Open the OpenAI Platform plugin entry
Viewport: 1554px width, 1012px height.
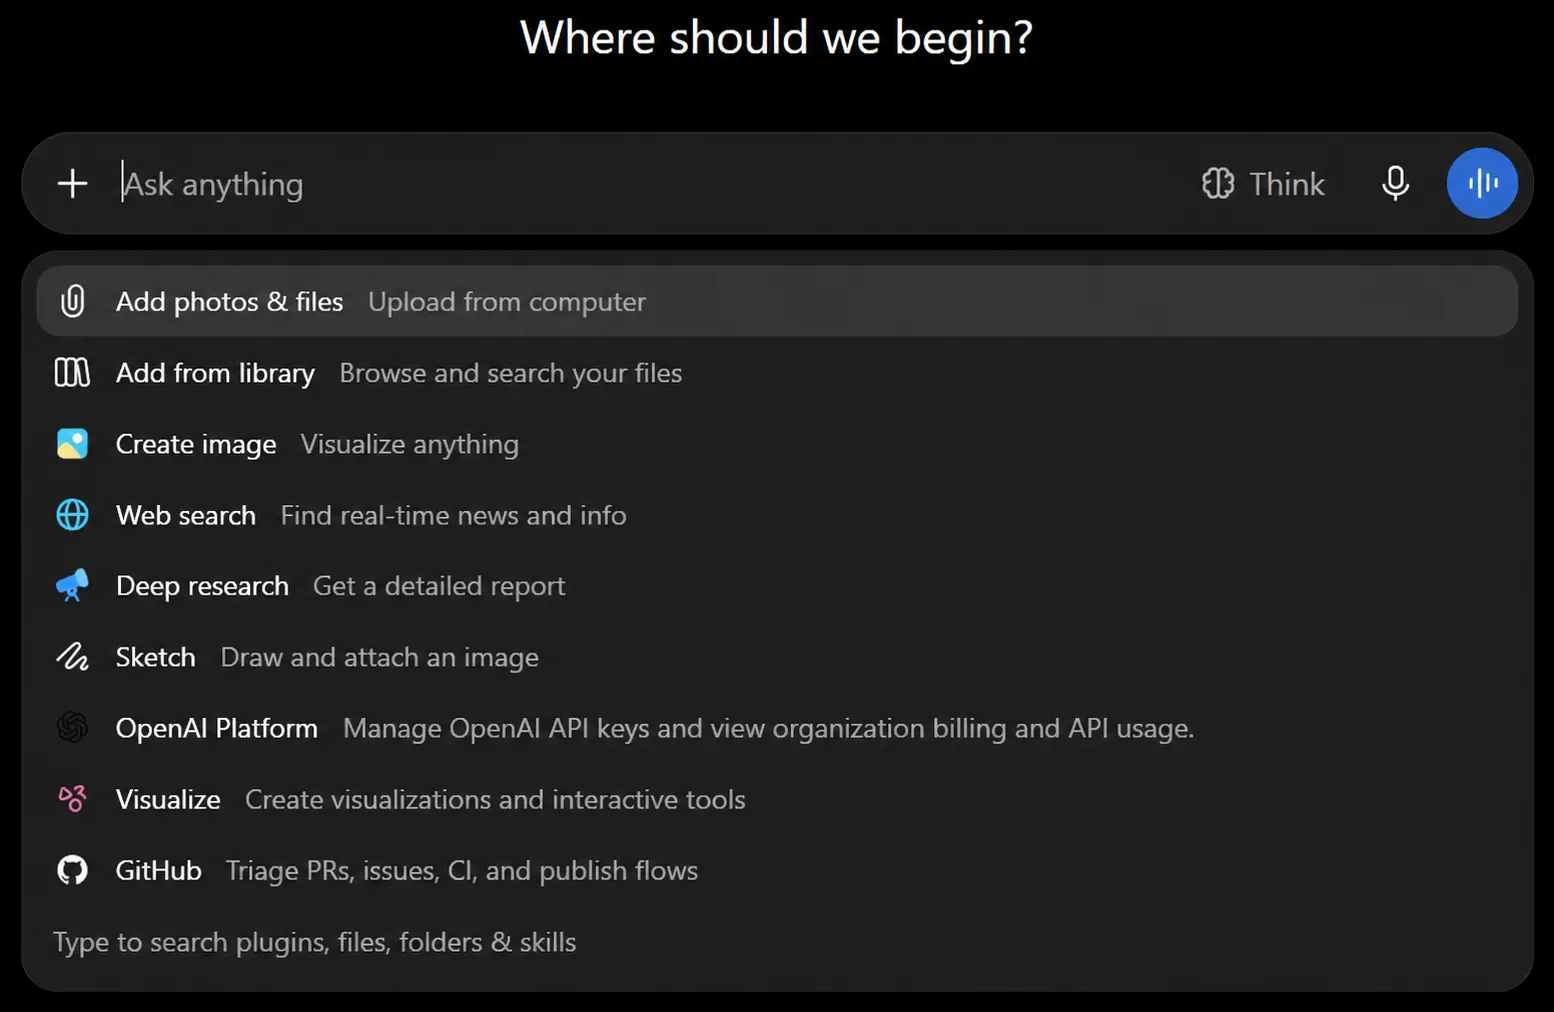point(777,728)
